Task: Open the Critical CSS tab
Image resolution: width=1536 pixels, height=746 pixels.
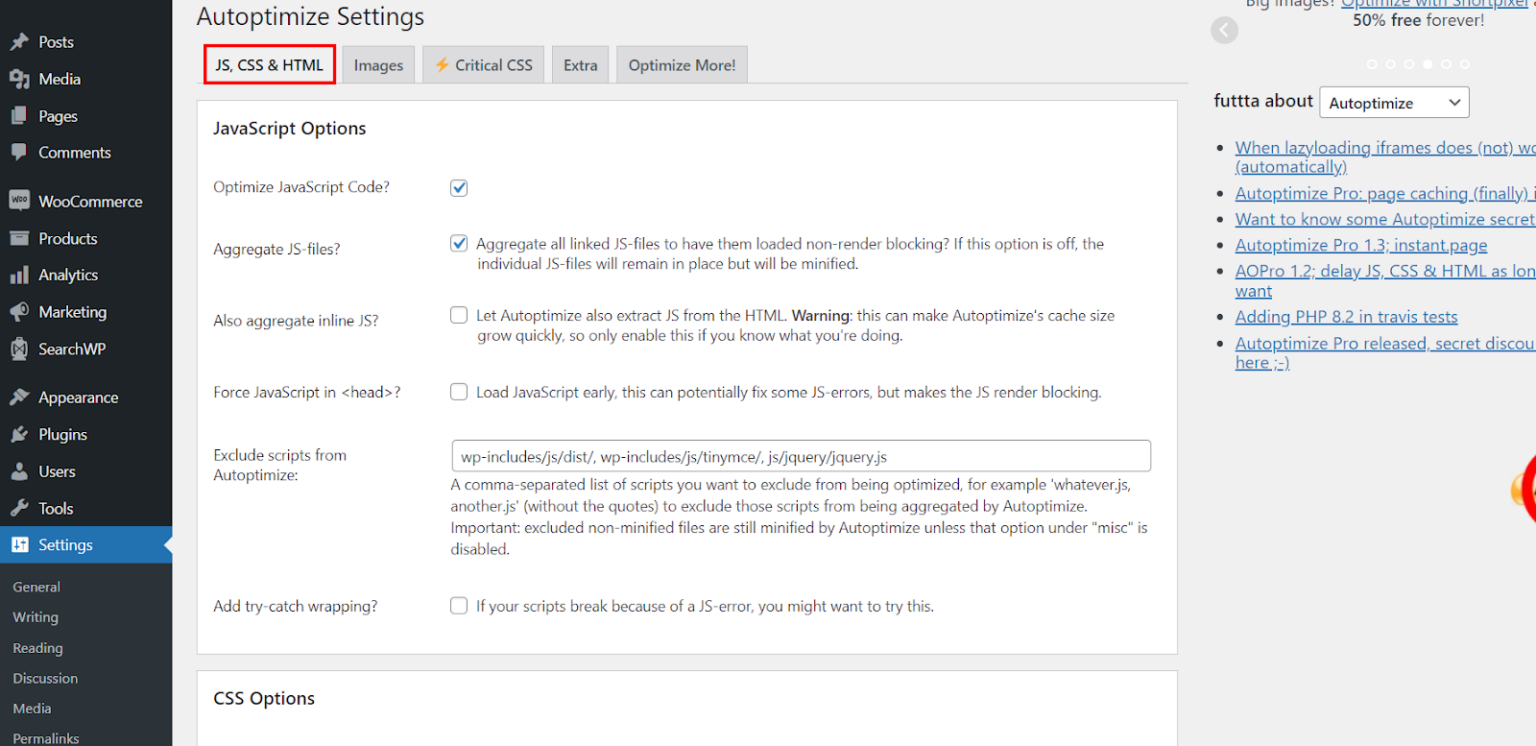Action: tap(483, 65)
